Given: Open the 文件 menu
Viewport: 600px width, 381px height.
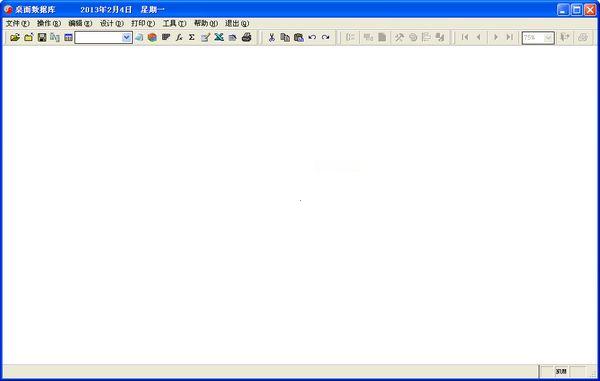Looking at the screenshot, I should tap(18, 23).
